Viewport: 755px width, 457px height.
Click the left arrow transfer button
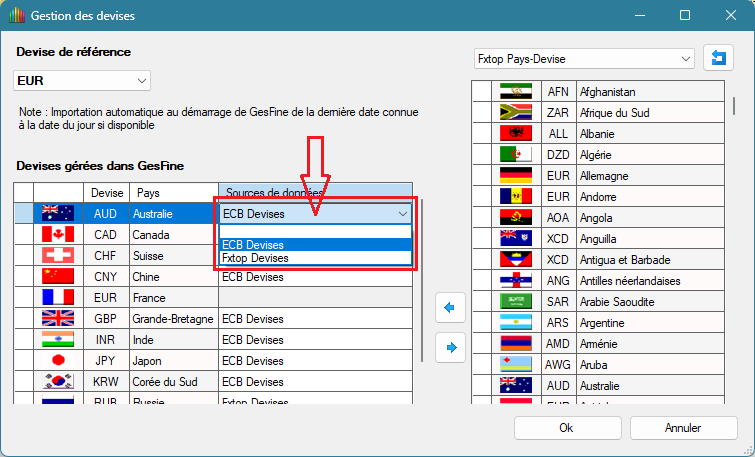coord(449,309)
